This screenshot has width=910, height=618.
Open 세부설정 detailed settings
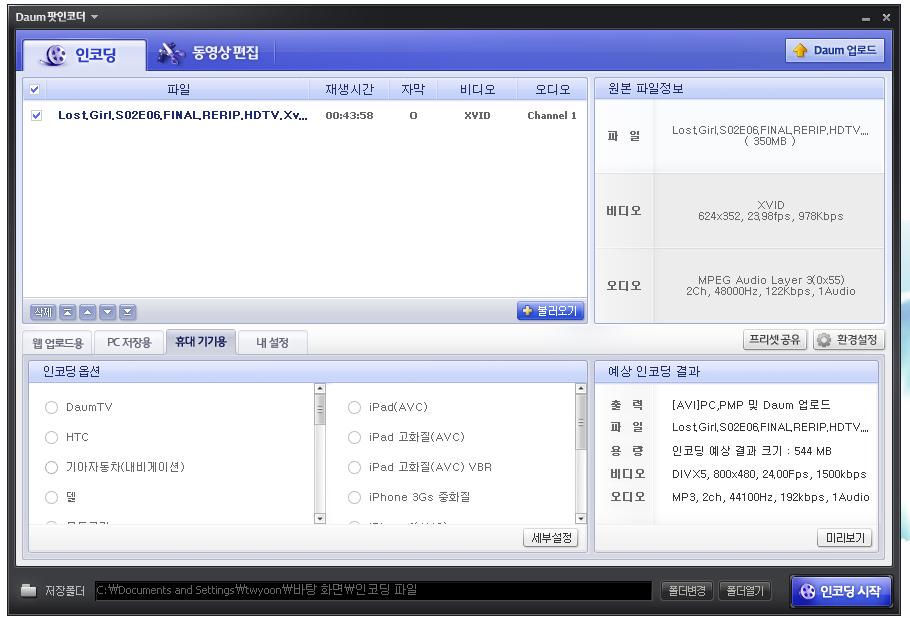[x=551, y=538]
